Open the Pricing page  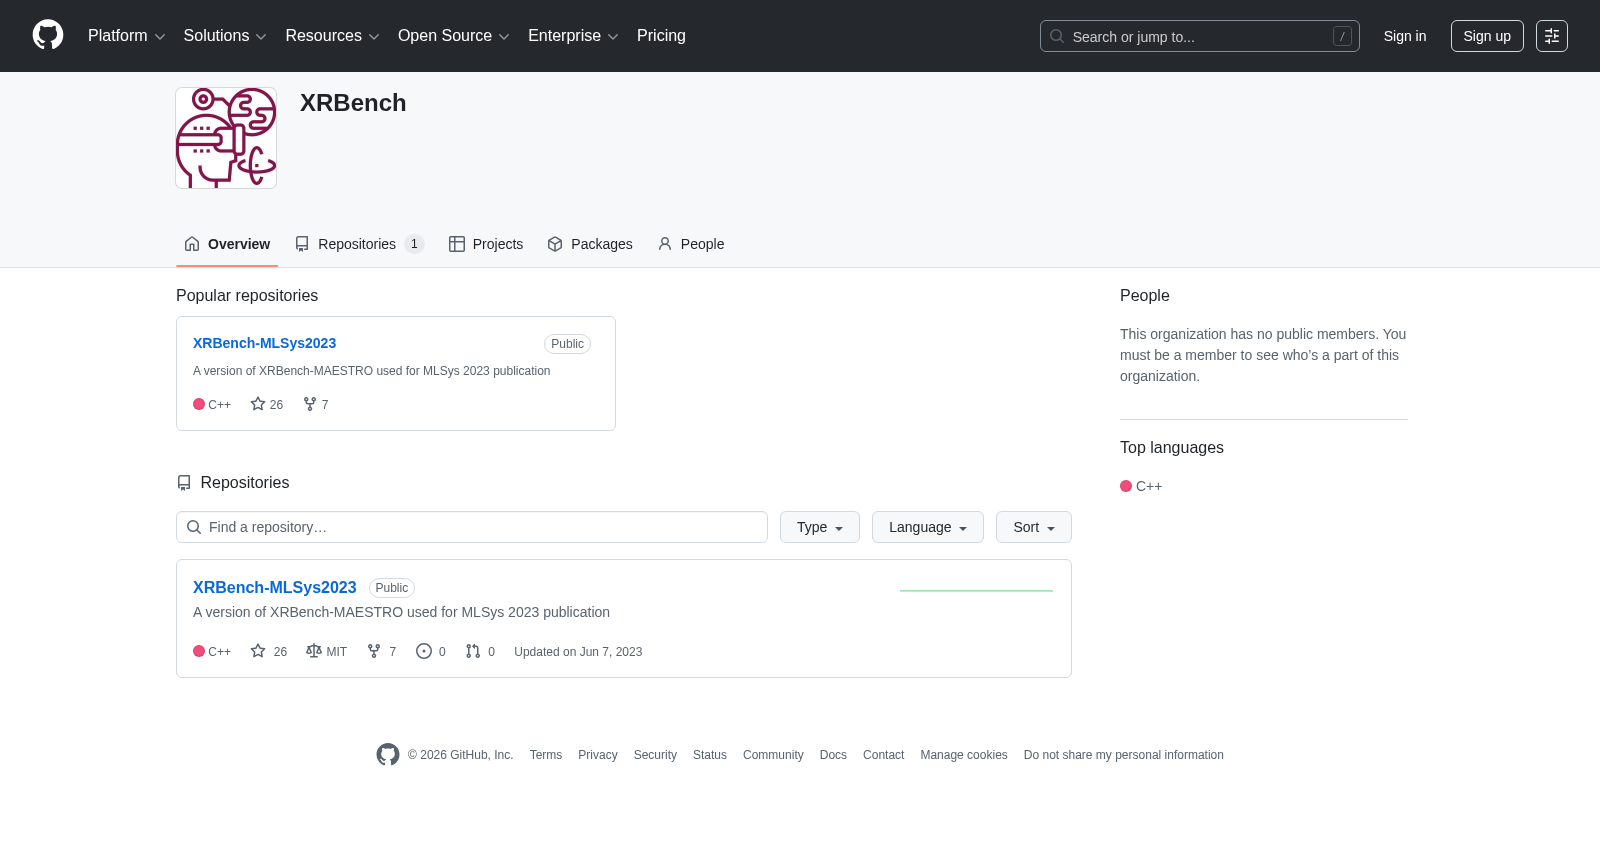[661, 36]
